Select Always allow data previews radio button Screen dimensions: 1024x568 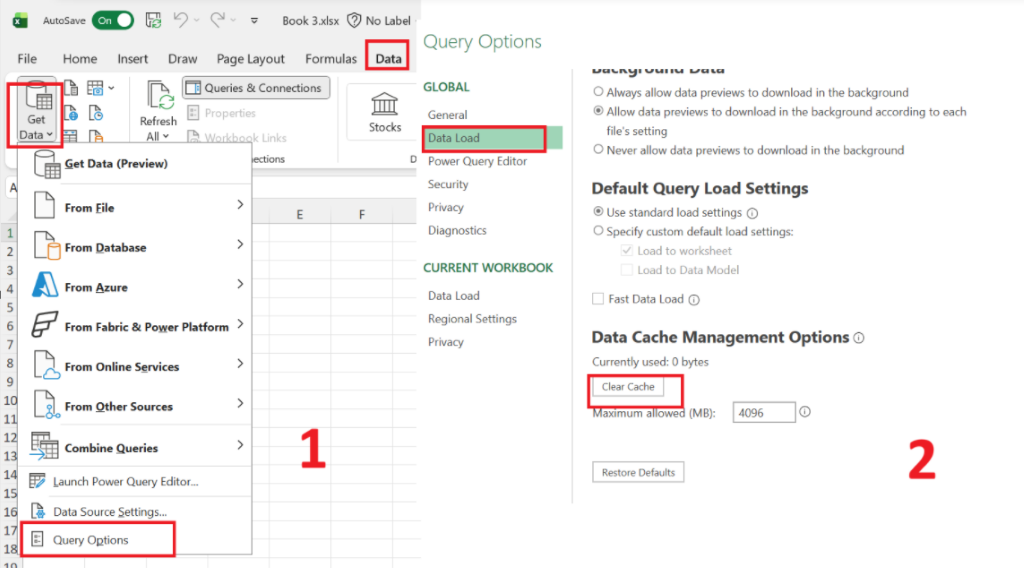598,92
